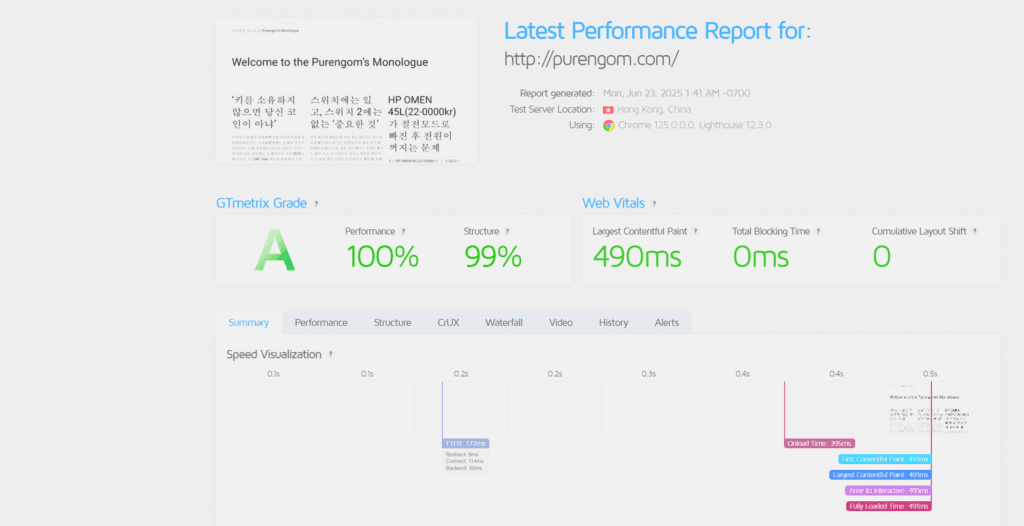
Task: Click the final filmstrip frame at 0.5s
Action: pyautogui.click(x=930, y=407)
